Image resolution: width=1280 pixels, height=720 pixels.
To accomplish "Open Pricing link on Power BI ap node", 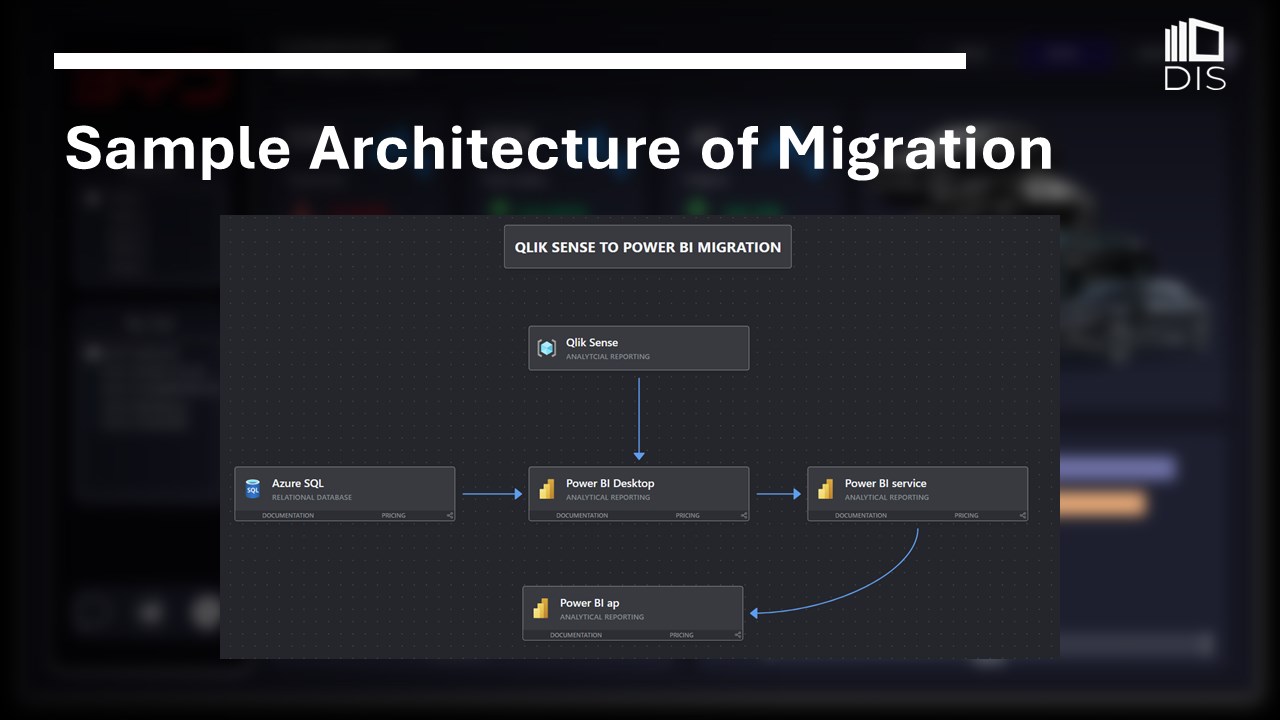I will [x=681, y=635].
